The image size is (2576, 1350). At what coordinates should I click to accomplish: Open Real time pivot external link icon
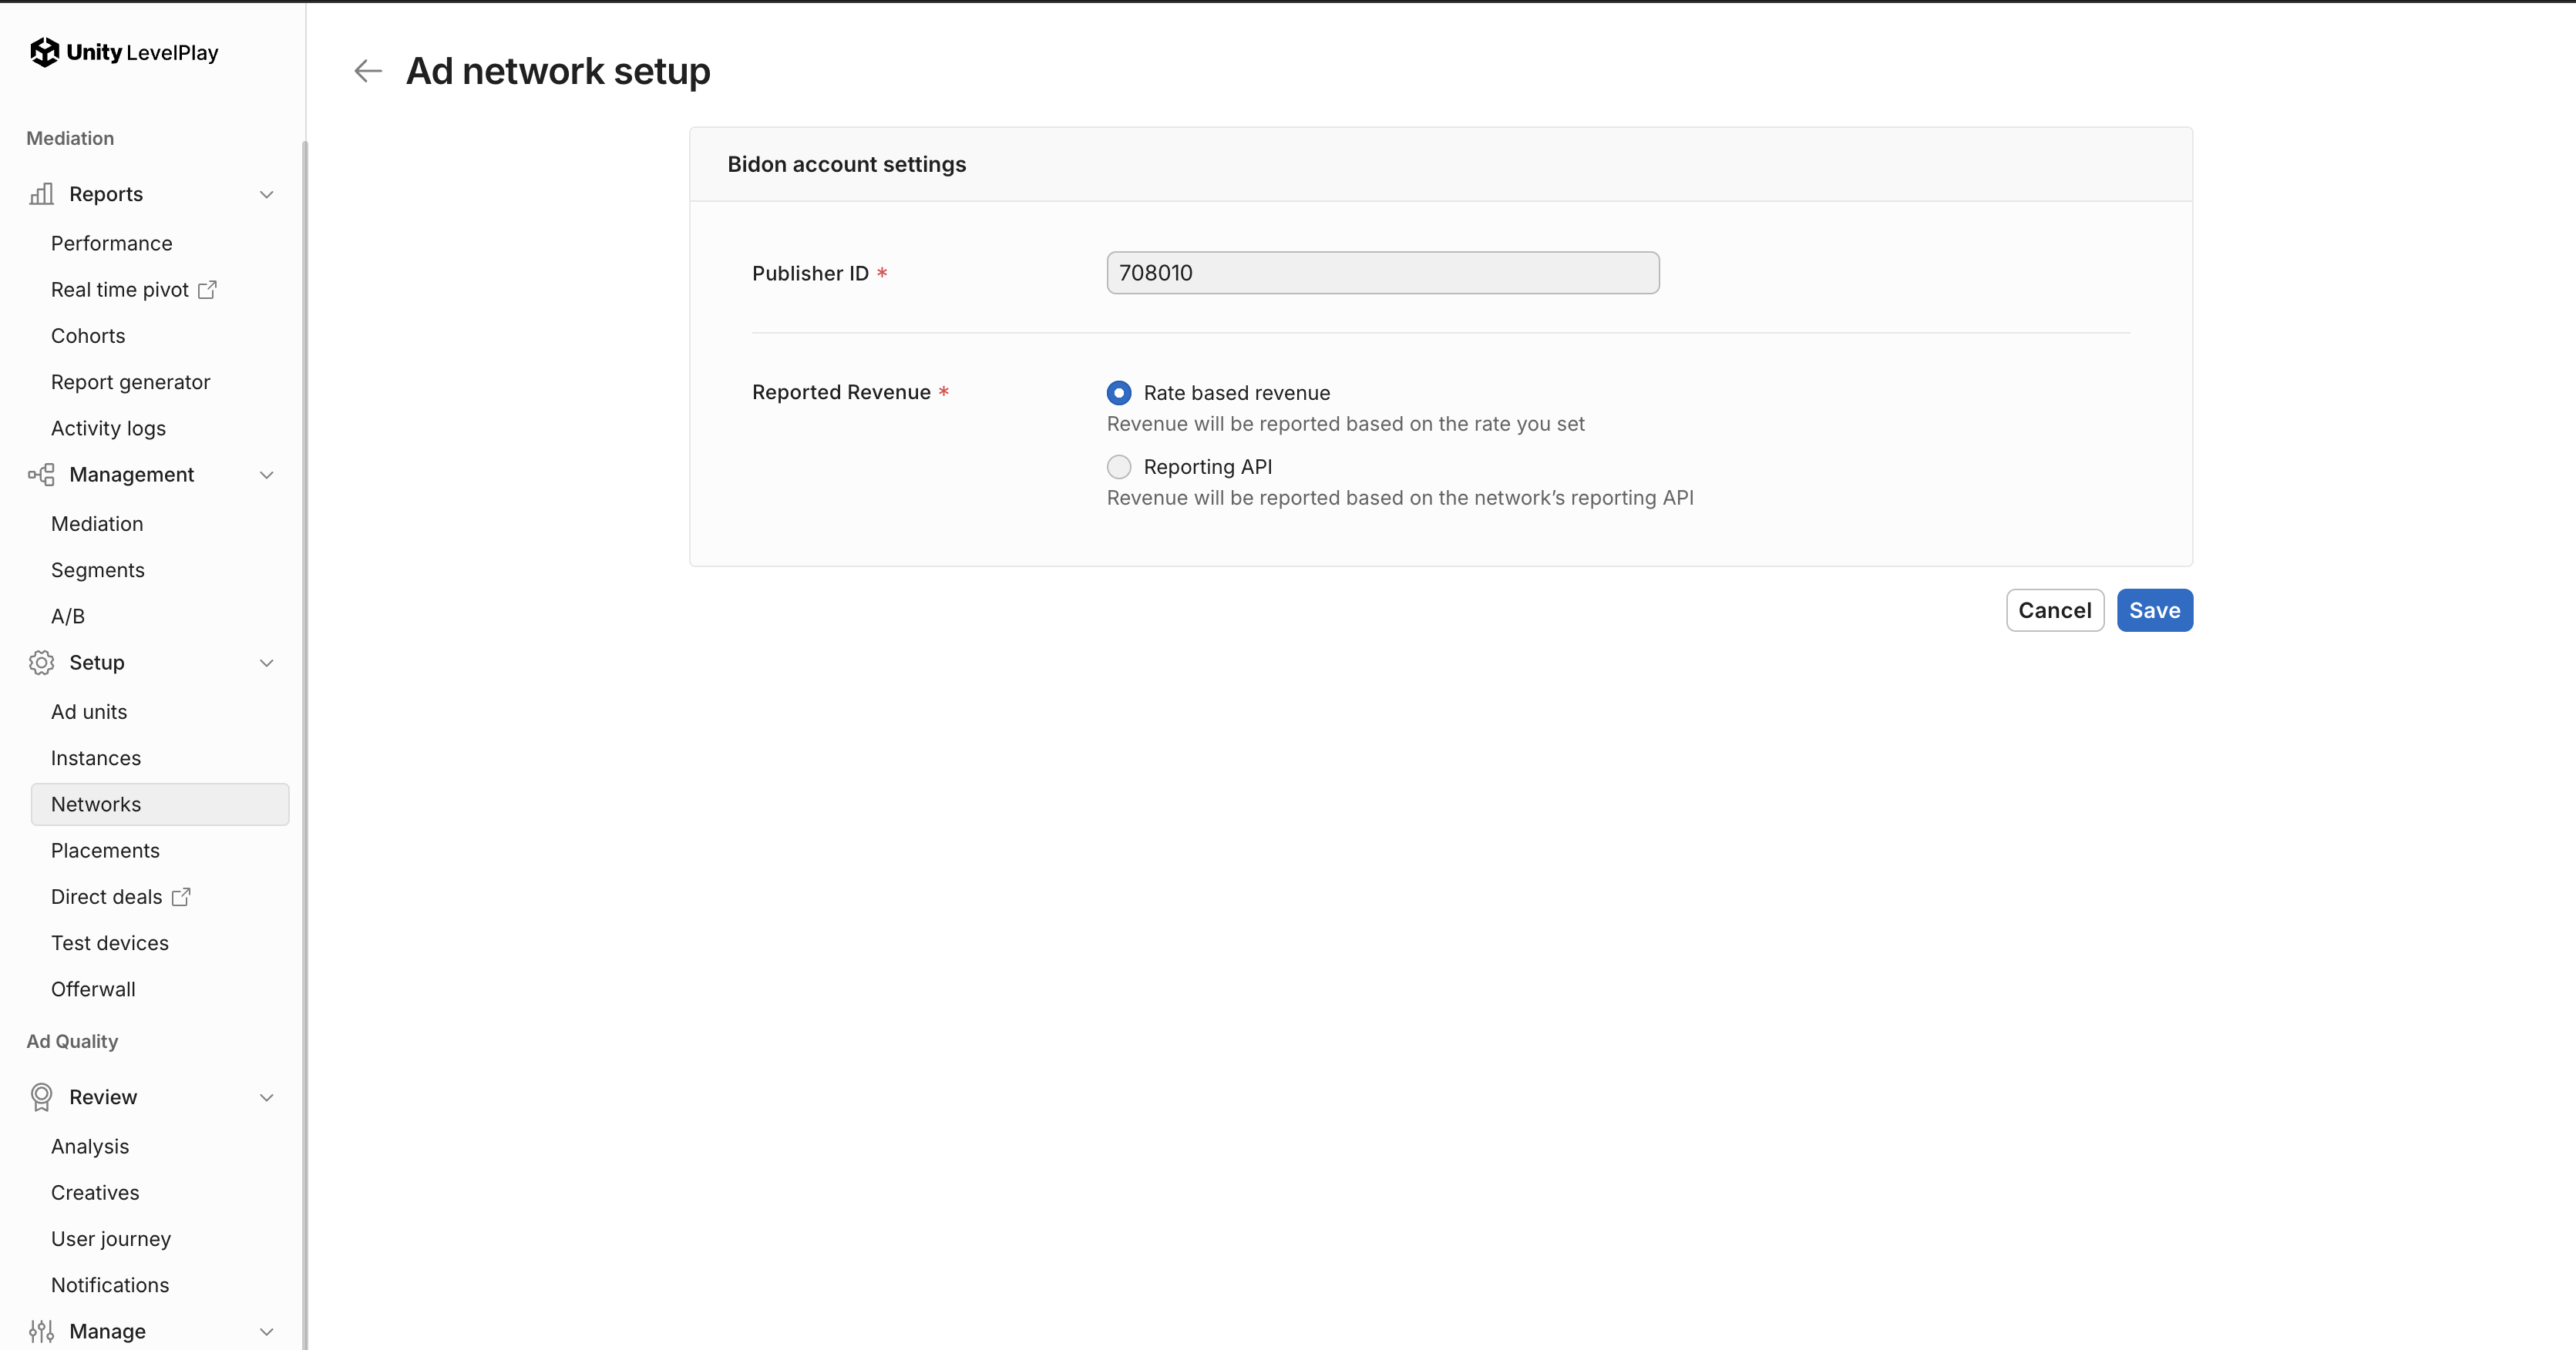click(207, 290)
